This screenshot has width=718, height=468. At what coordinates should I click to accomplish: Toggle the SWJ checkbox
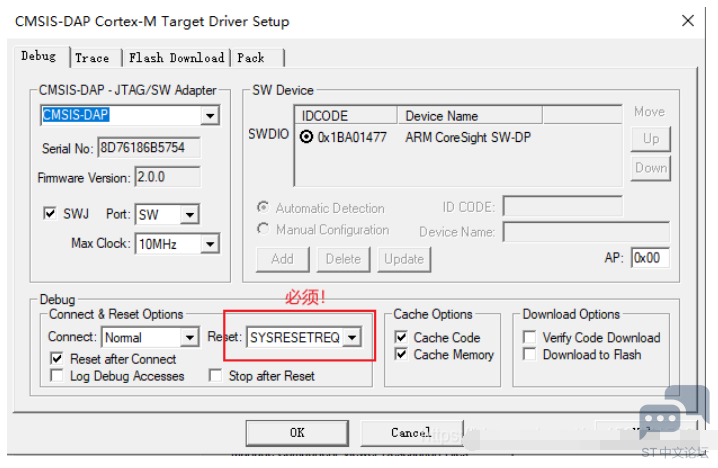(49, 213)
